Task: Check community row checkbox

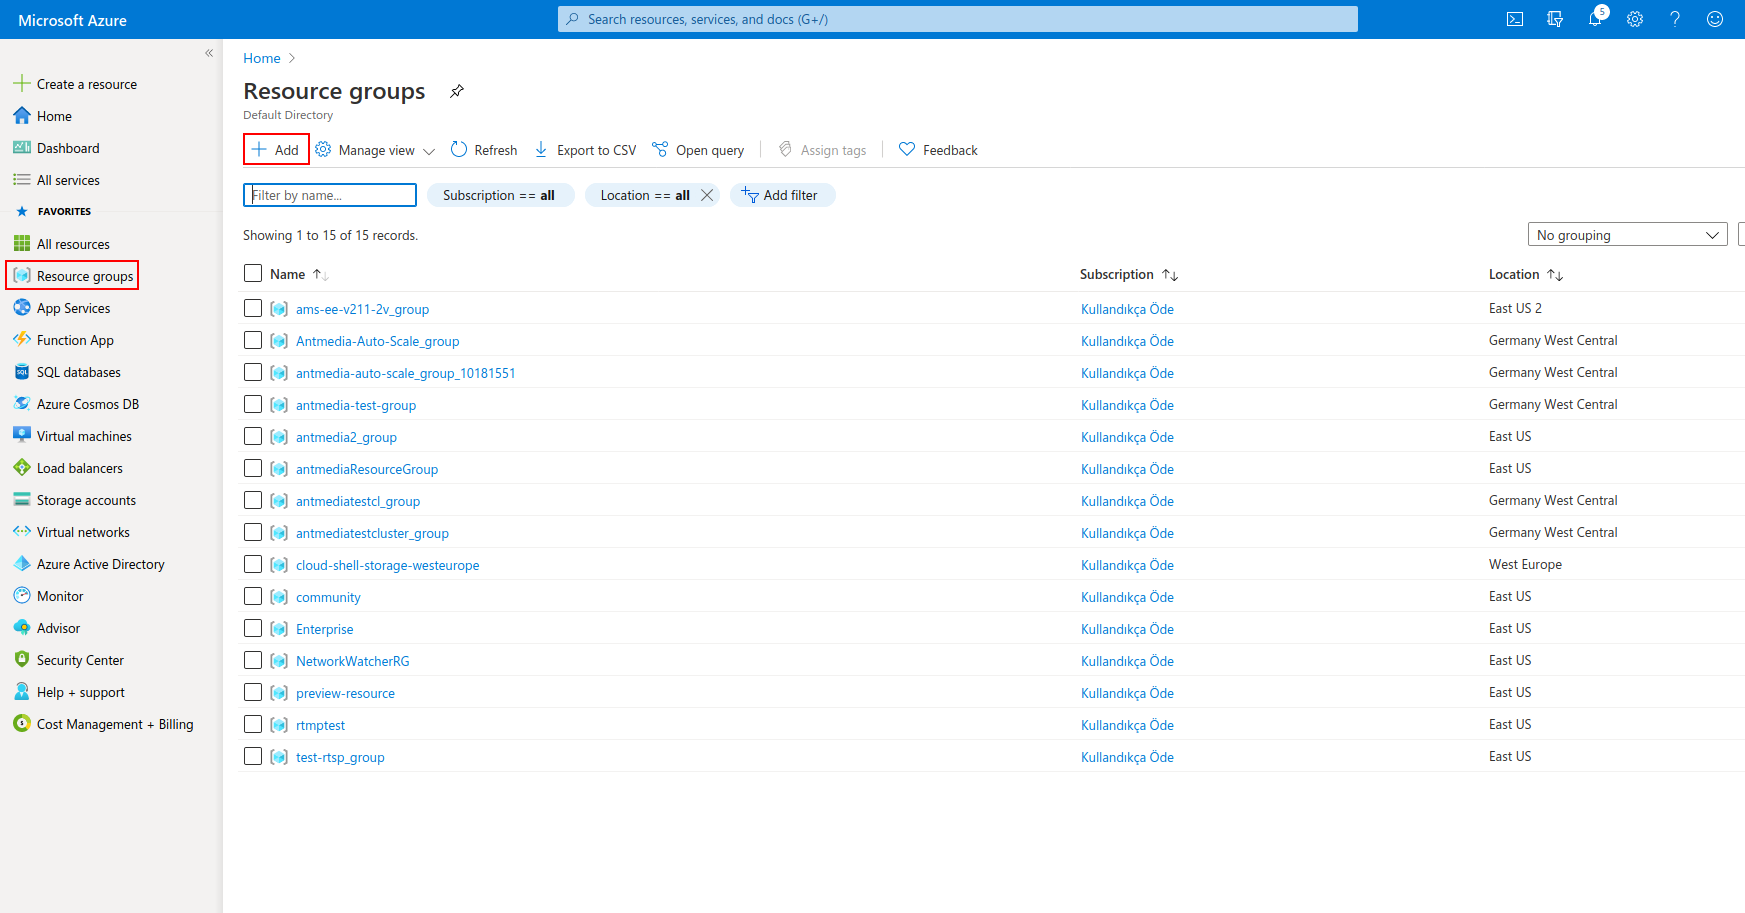Action: [x=253, y=596]
